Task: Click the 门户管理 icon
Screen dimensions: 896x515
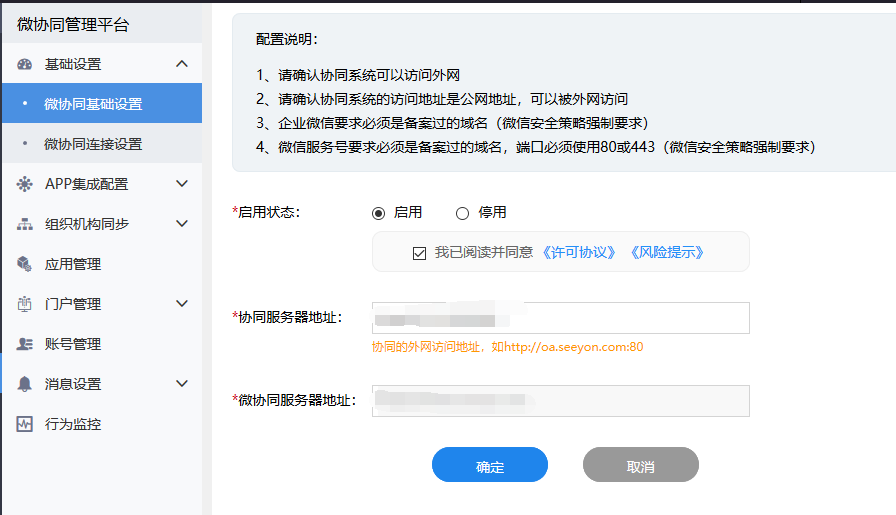Action: point(25,304)
